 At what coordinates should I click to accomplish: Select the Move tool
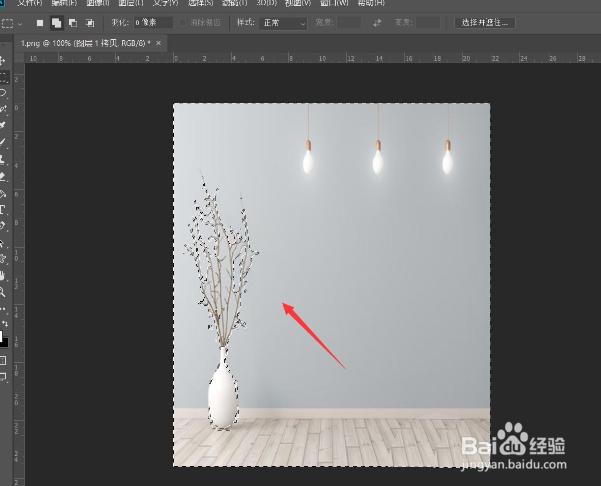(x=2, y=61)
